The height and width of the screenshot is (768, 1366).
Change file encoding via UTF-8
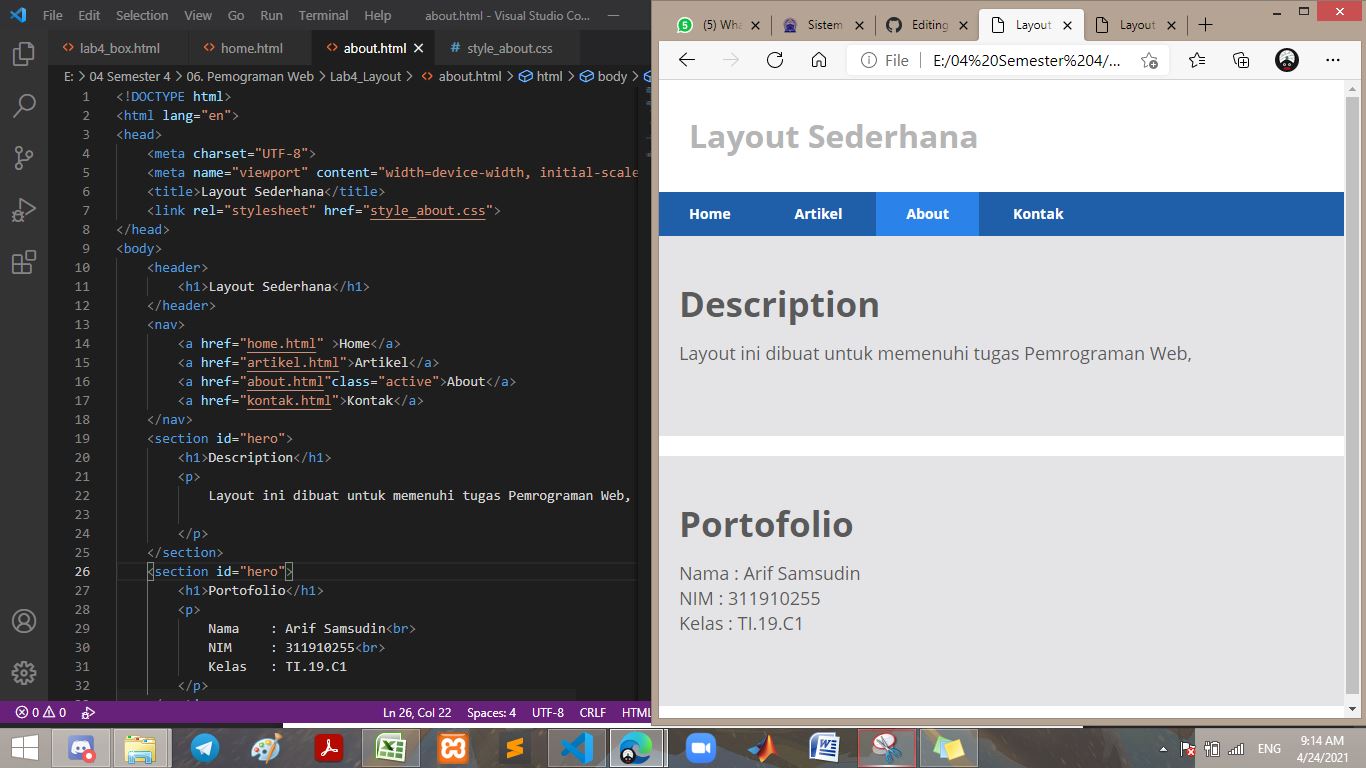pyautogui.click(x=548, y=713)
